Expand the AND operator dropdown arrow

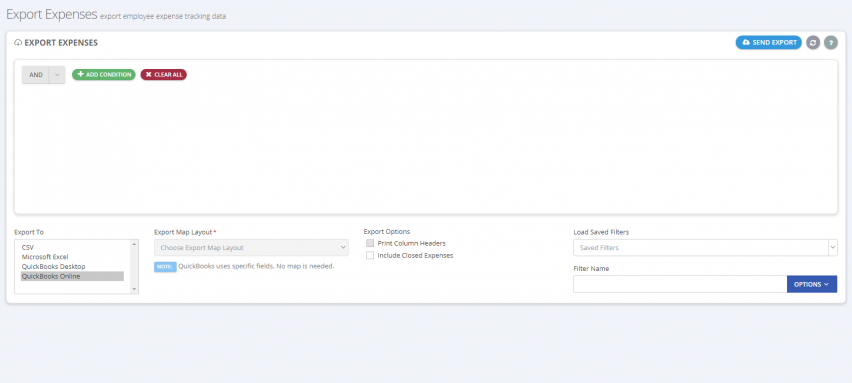[57, 75]
